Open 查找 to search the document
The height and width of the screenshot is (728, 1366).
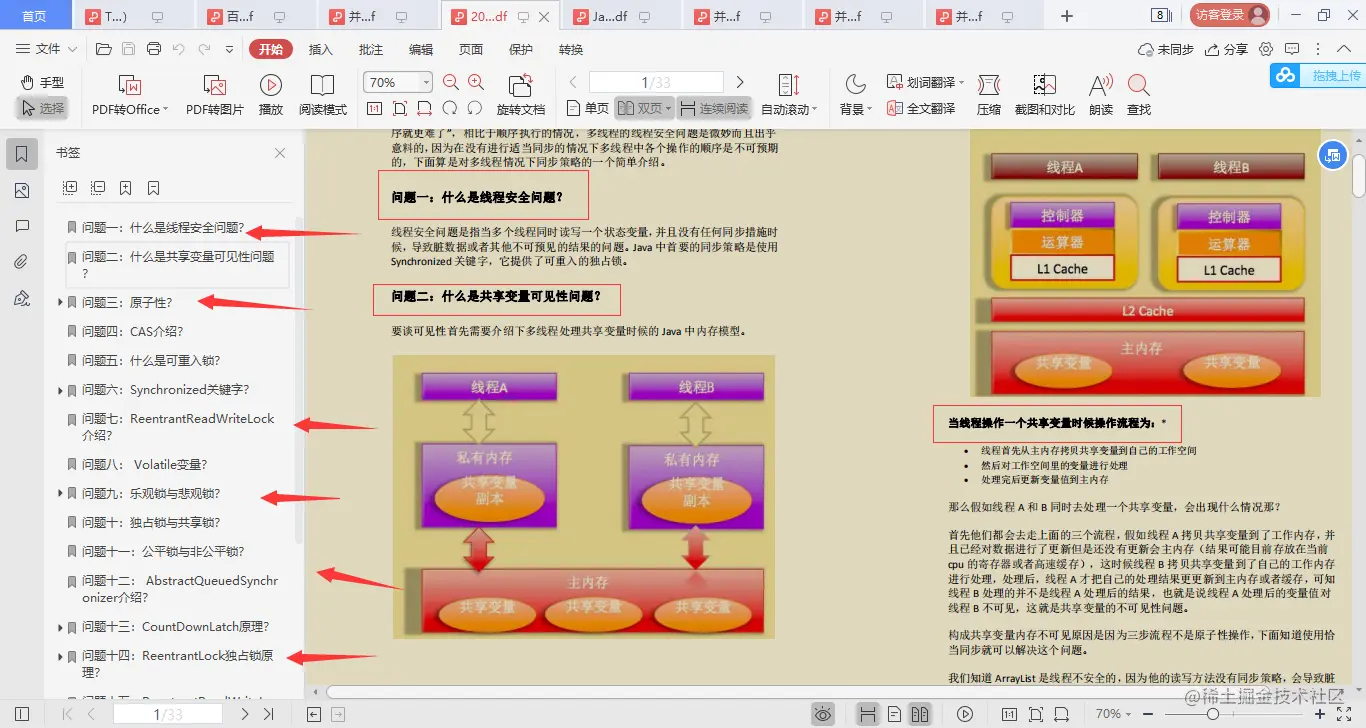point(1139,95)
